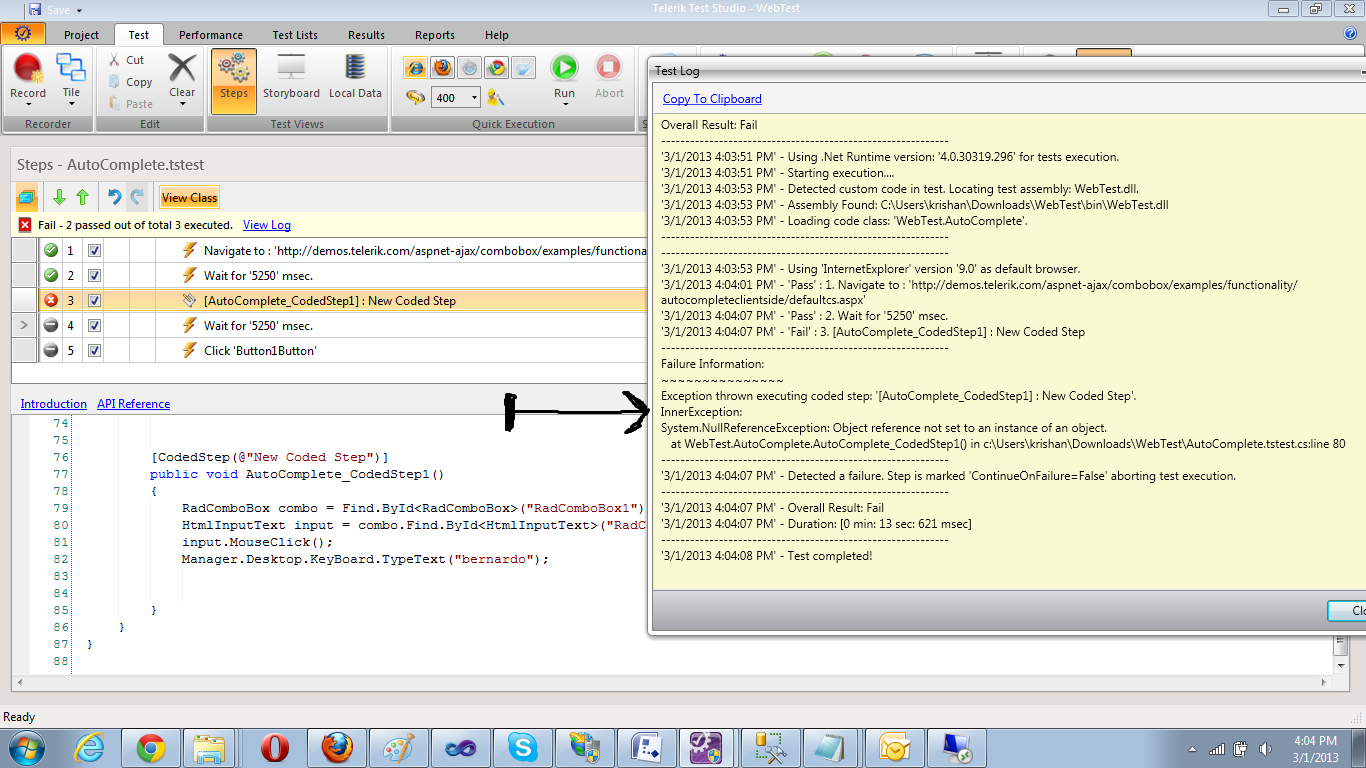This screenshot has width=1366, height=768.
Task: Expand the Clear dropdown arrow
Action: [x=182, y=104]
